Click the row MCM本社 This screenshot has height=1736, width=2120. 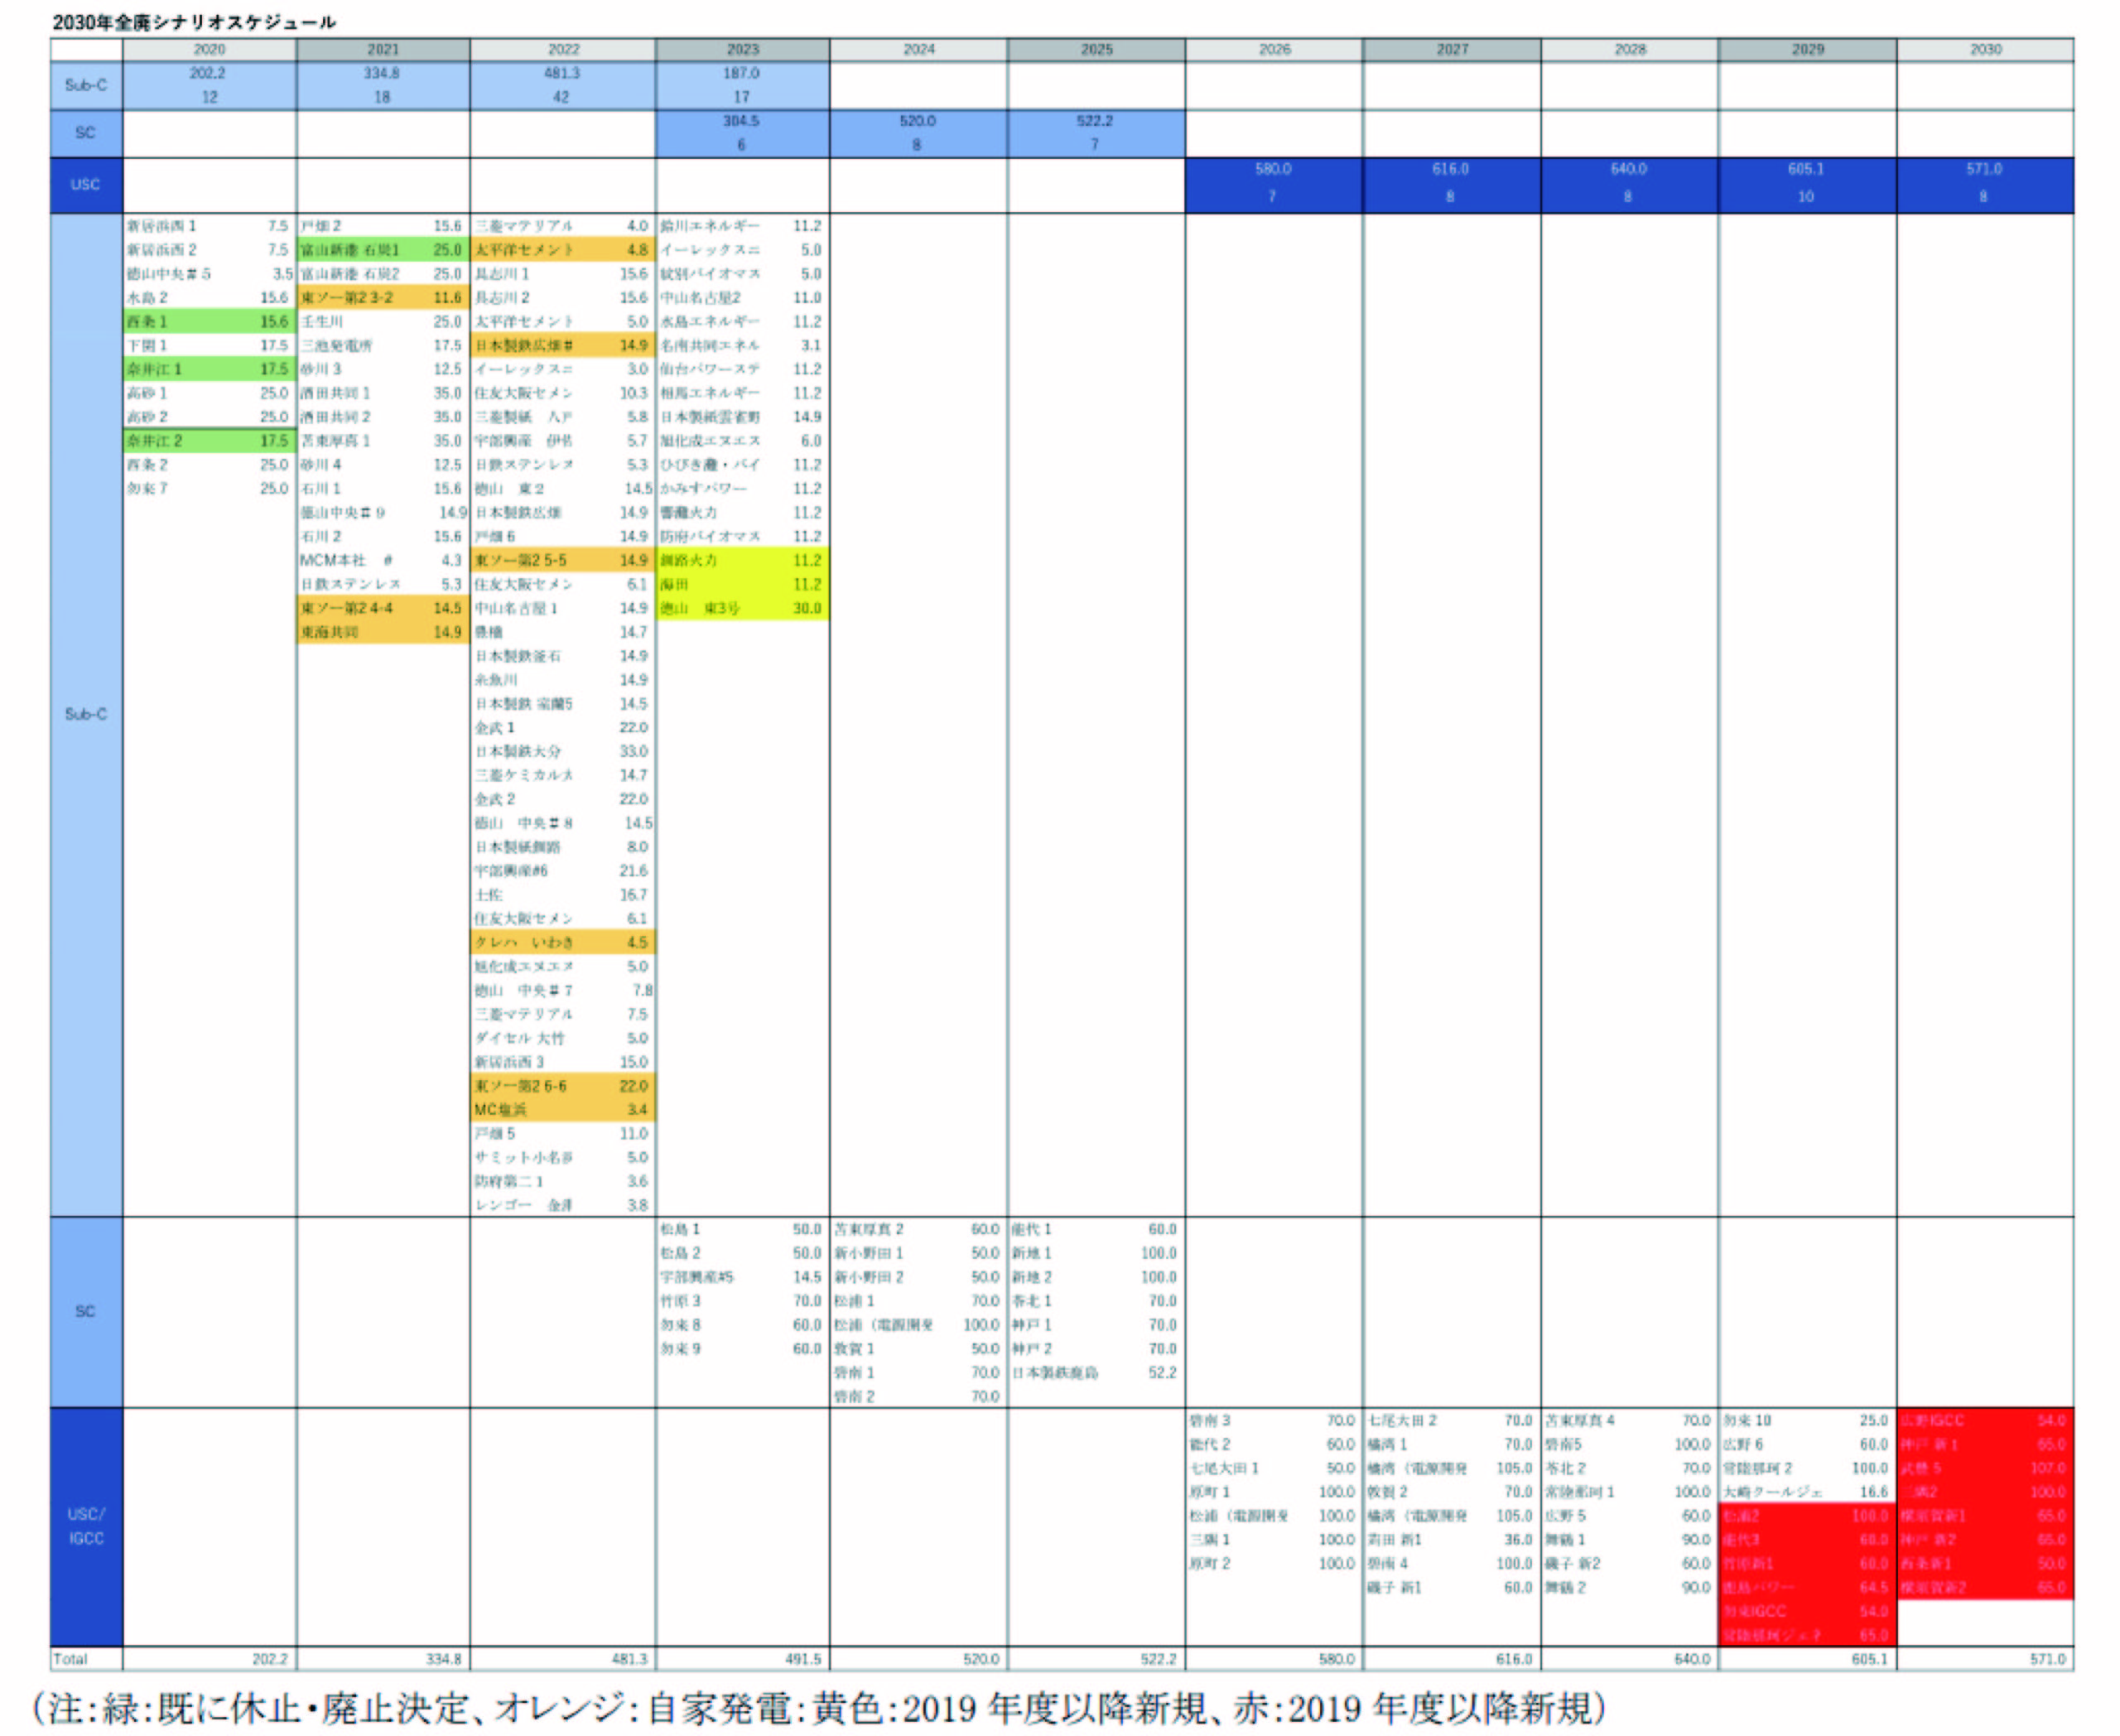(383, 560)
